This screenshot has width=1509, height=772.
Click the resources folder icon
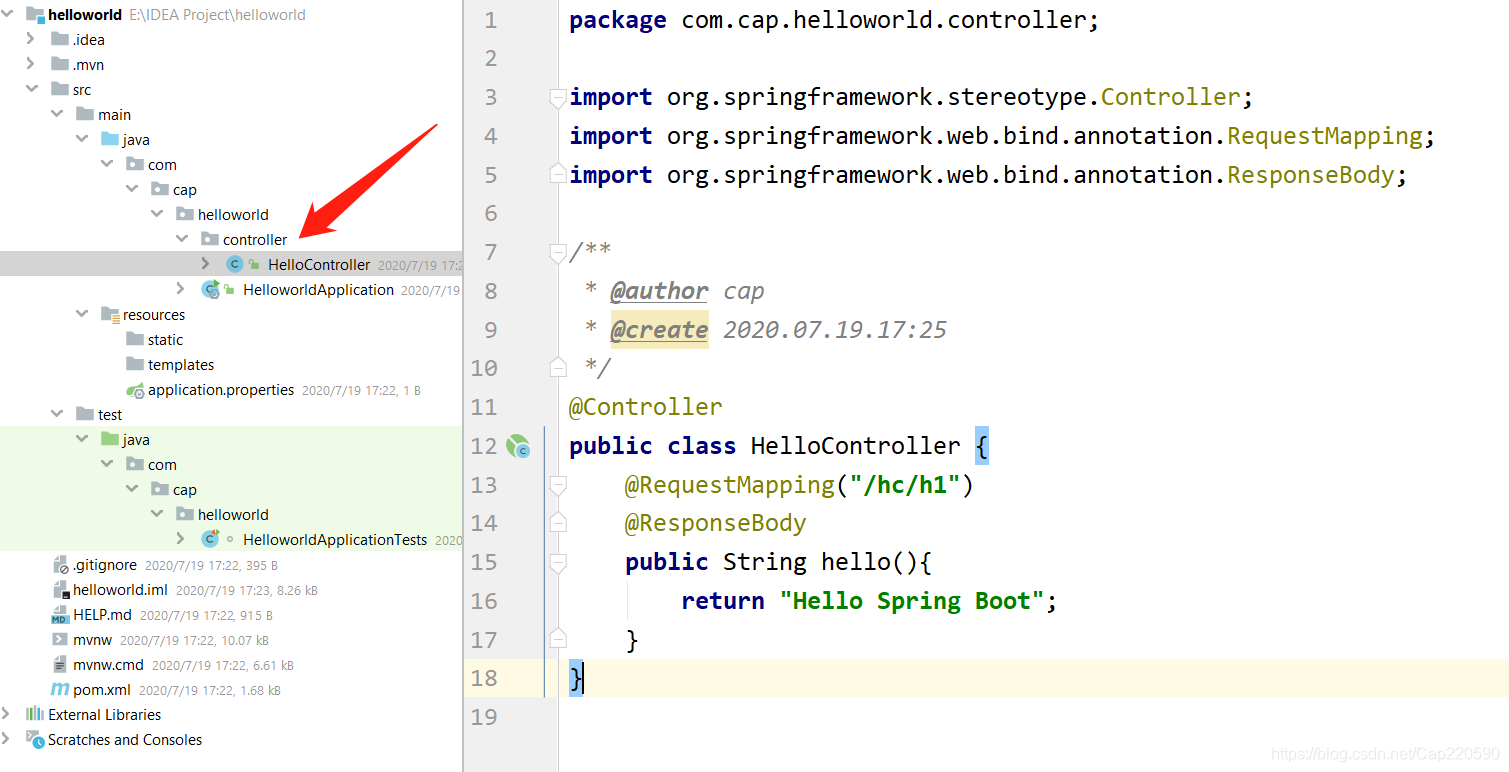coord(110,315)
